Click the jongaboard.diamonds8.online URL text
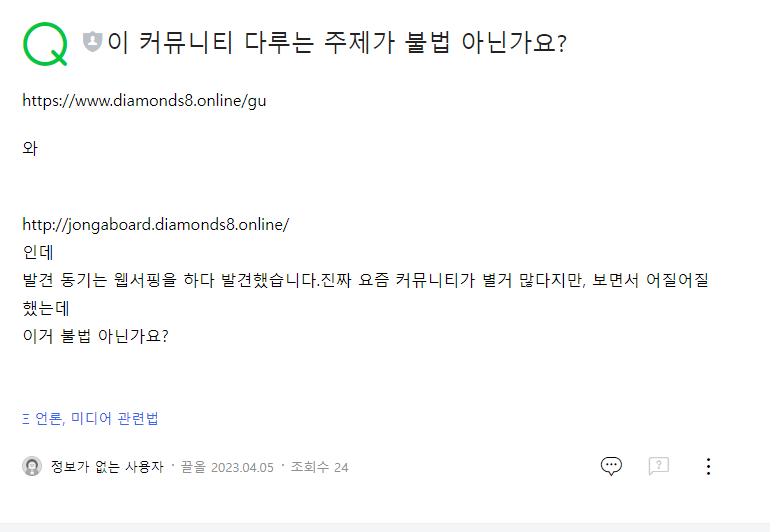770x532 pixels. point(155,225)
